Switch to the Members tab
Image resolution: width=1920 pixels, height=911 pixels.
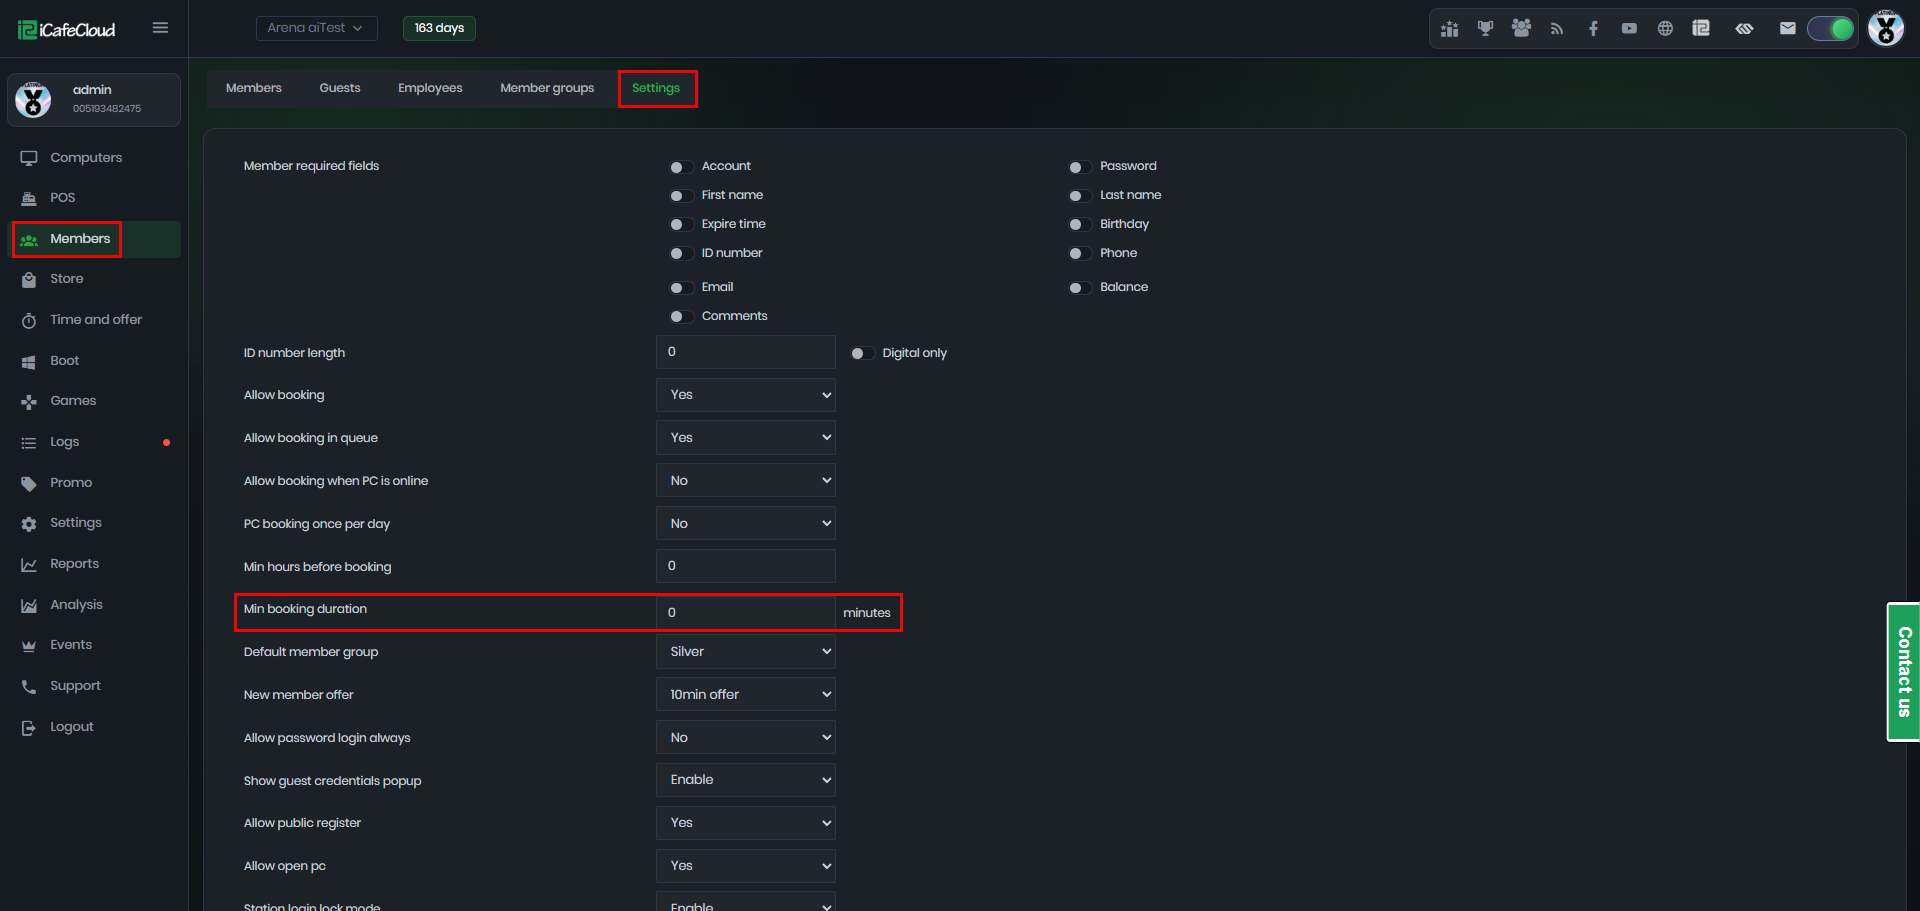[254, 88]
